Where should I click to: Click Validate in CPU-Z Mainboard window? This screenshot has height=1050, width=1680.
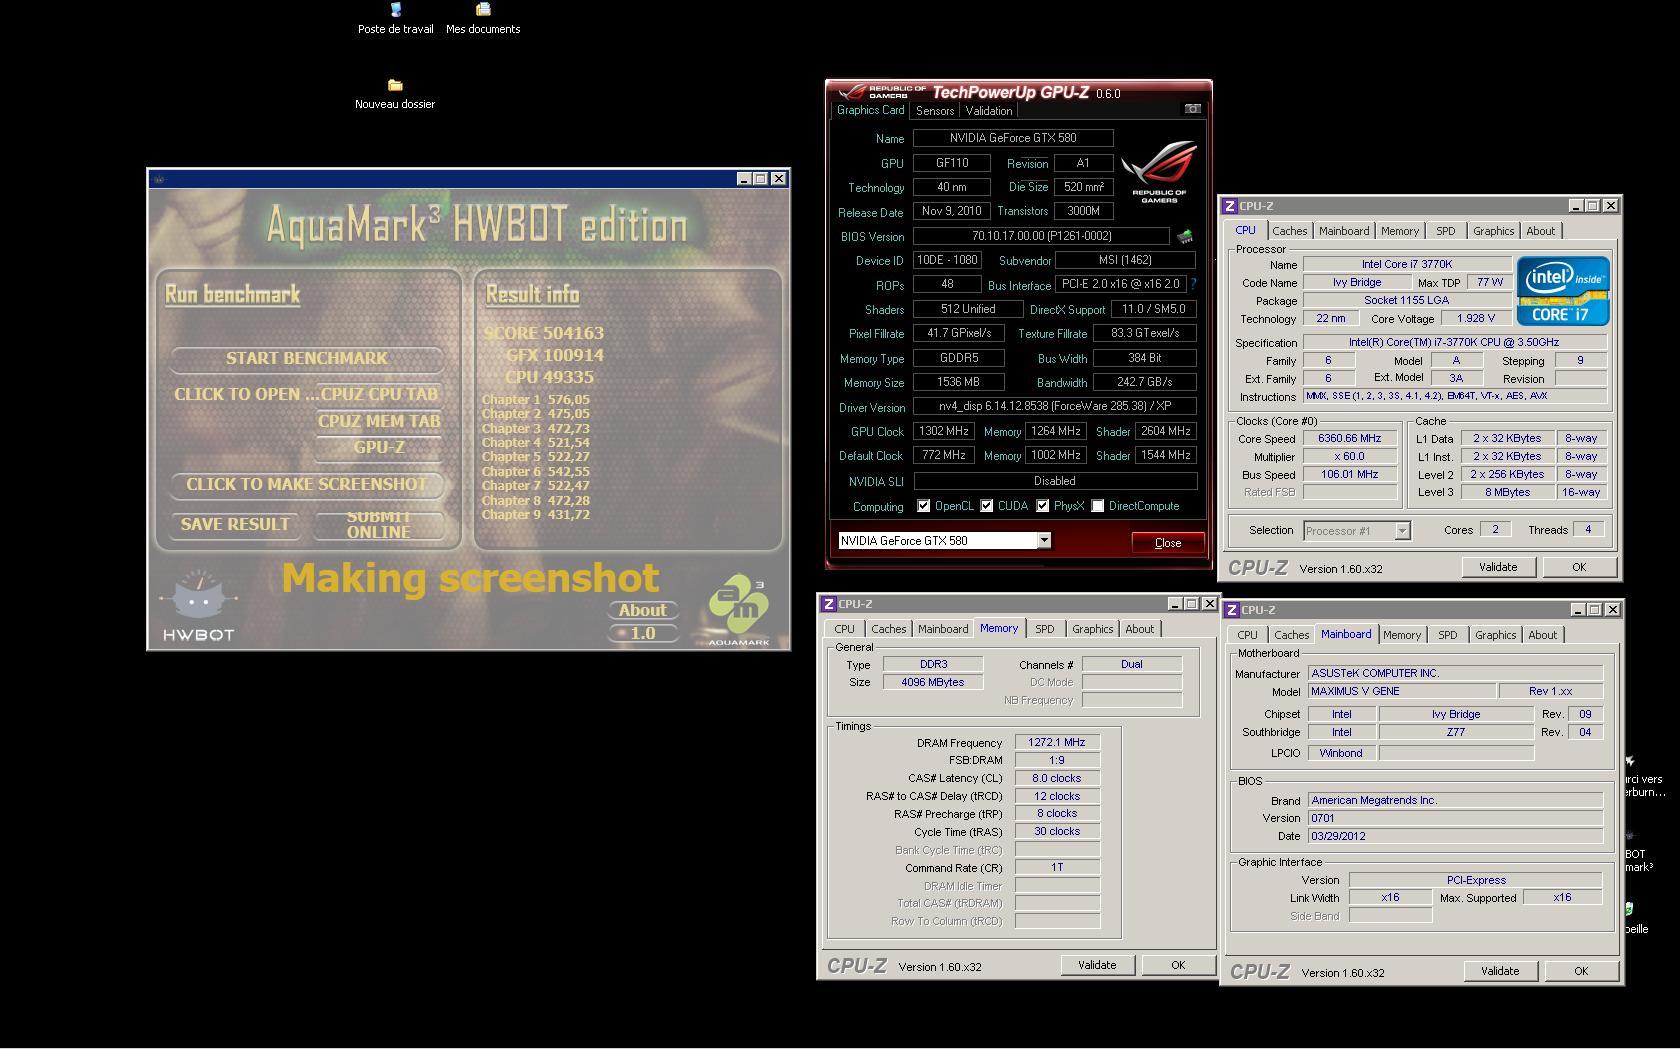click(x=1499, y=971)
